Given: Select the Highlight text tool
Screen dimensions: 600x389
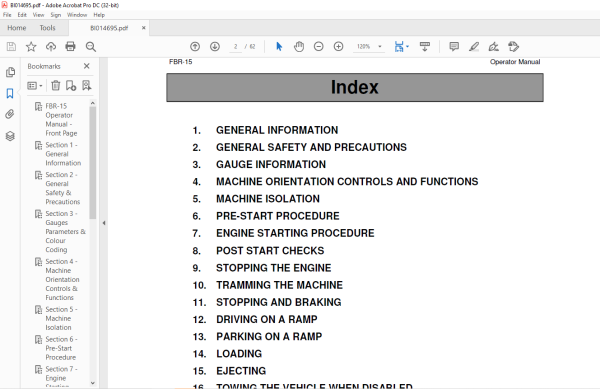Looking at the screenshot, I should pyautogui.click(x=474, y=47).
